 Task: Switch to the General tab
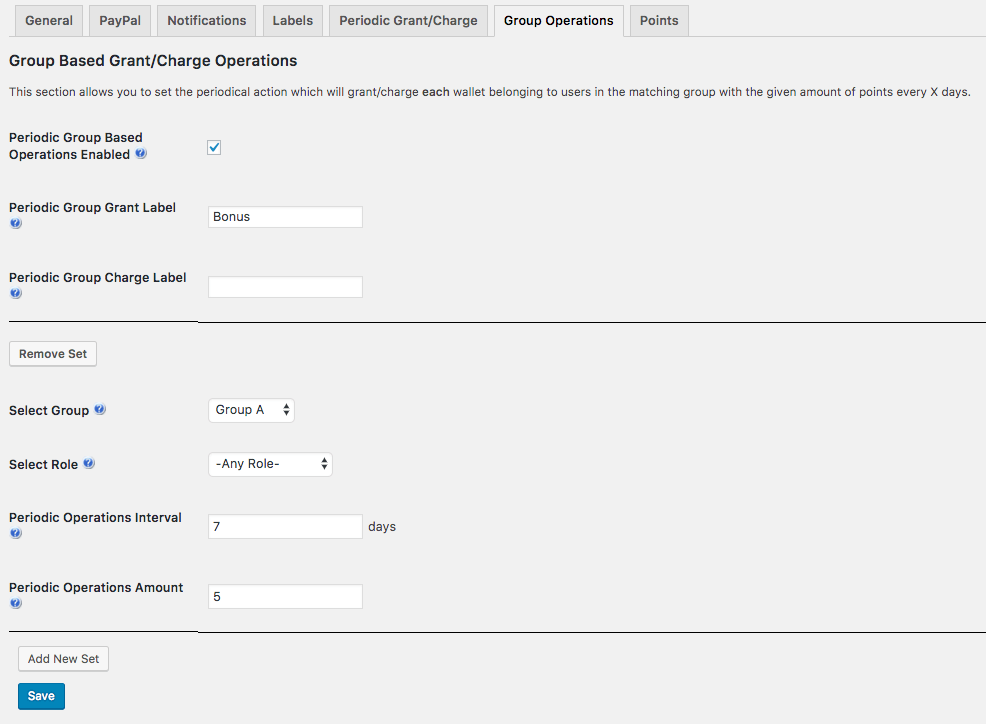pyautogui.click(x=49, y=21)
